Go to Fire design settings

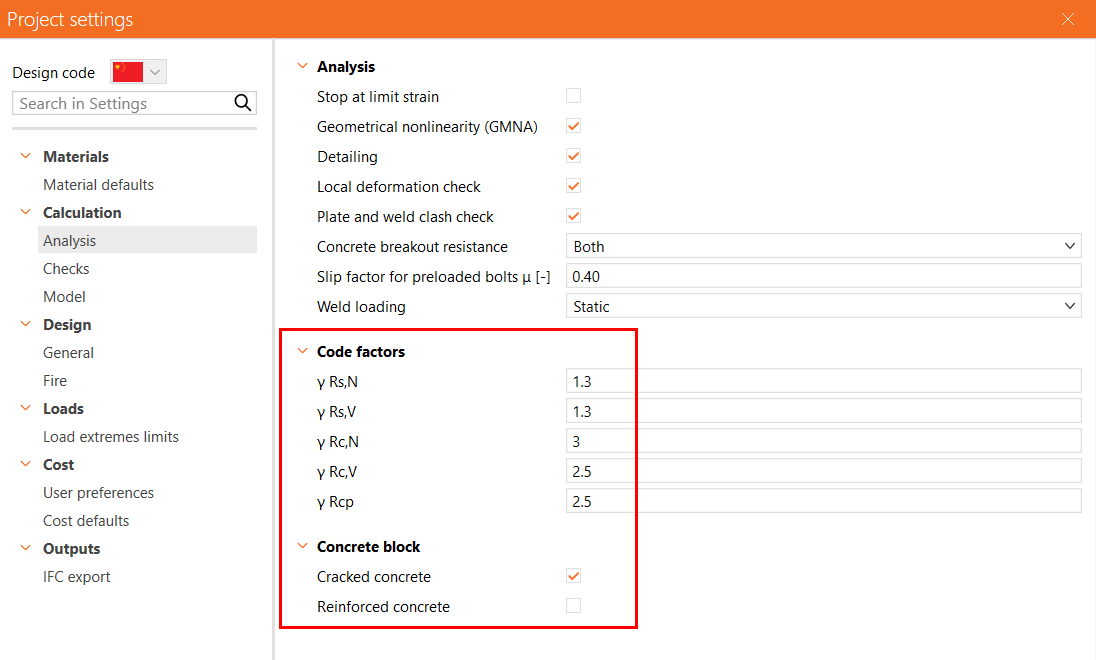[x=55, y=381]
